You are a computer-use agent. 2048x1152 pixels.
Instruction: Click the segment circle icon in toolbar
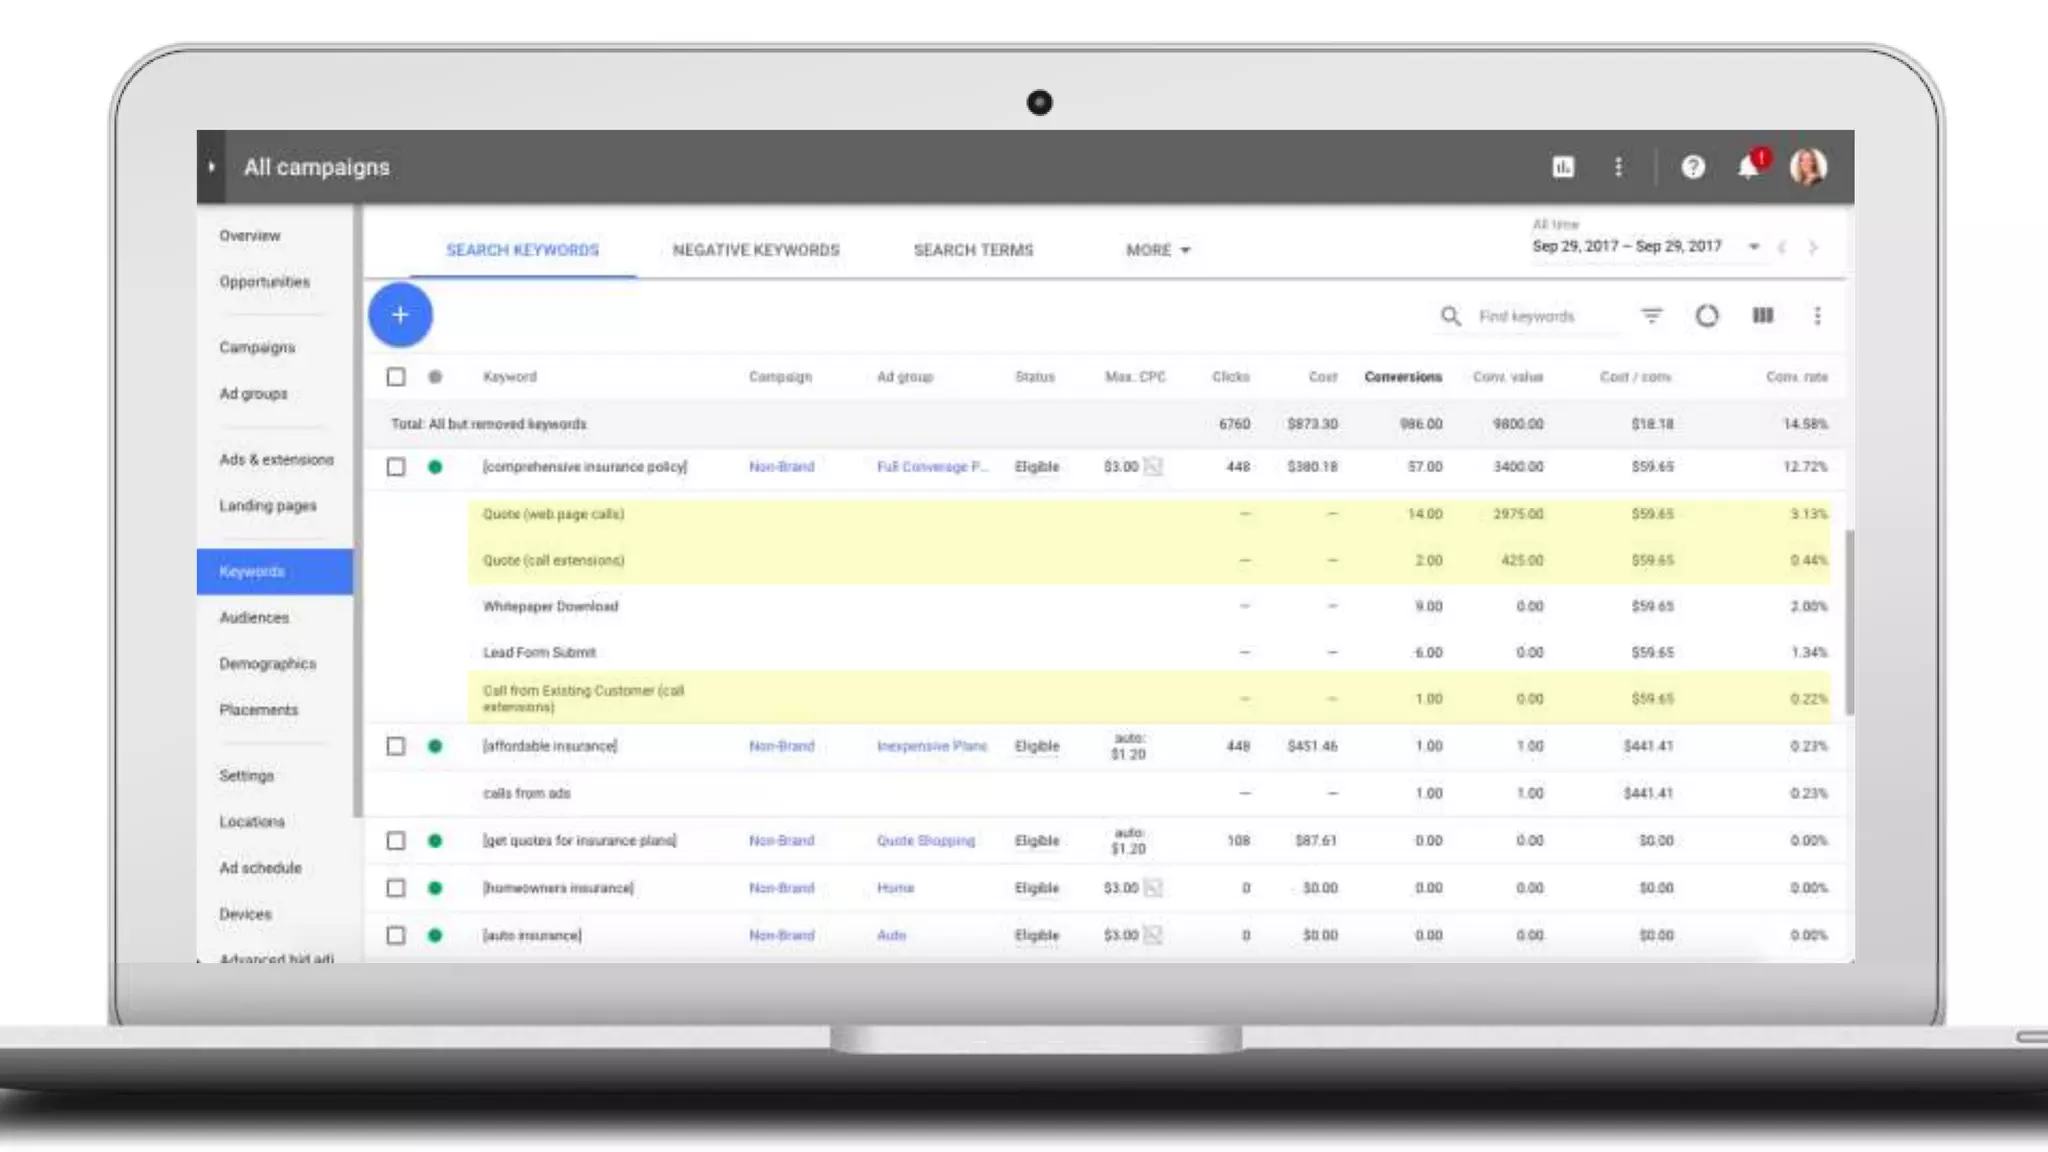pos(1707,316)
